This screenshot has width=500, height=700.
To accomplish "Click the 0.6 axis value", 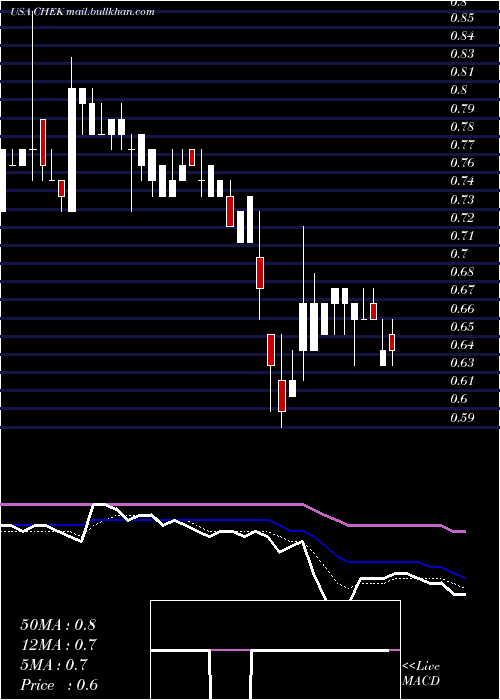I will coord(458,399).
